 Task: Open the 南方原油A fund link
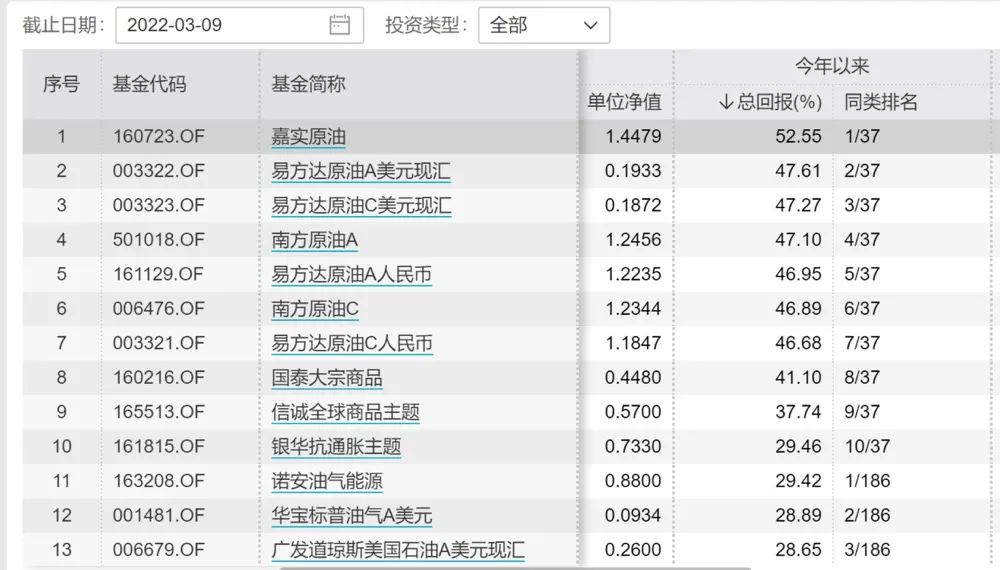(314, 240)
